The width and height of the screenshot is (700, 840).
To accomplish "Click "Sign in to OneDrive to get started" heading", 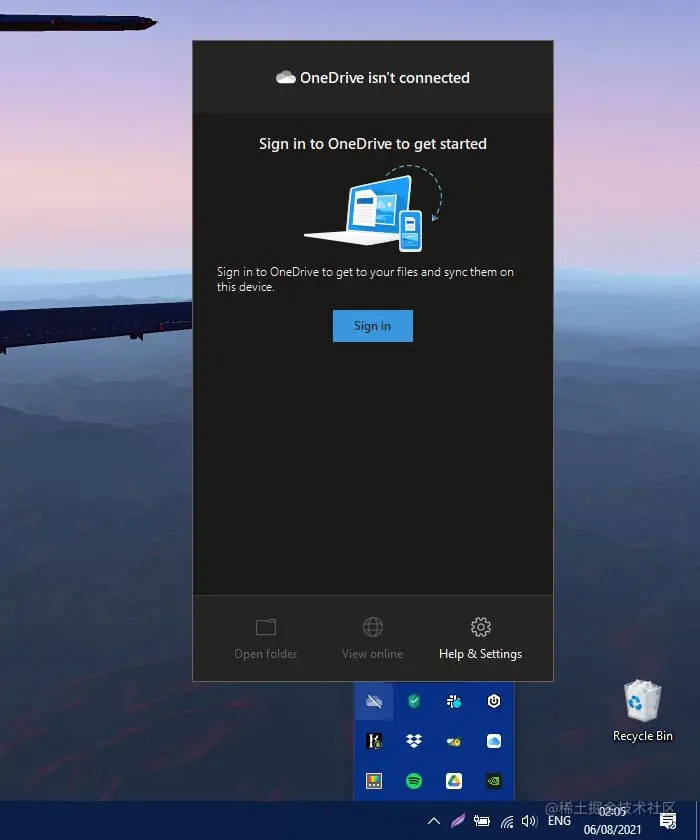I will [x=373, y=144].
